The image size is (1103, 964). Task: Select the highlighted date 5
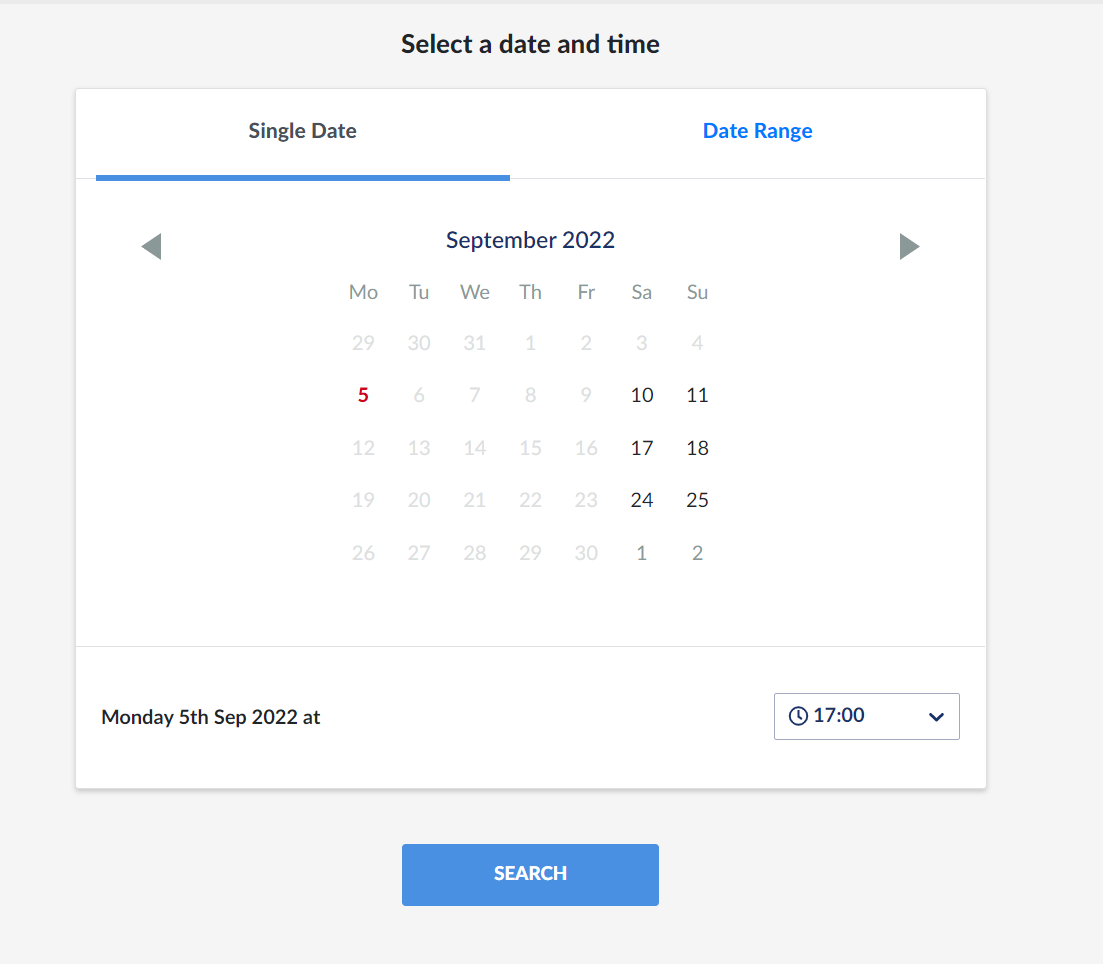[363, 395]
